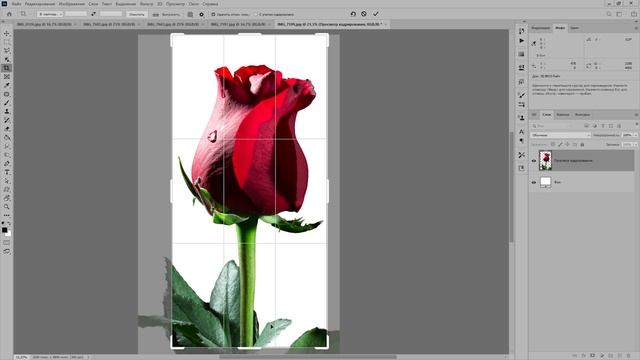Viewport: 640px width, 360px height.
Task: Set the background color swatch
Action: (9, 233)
